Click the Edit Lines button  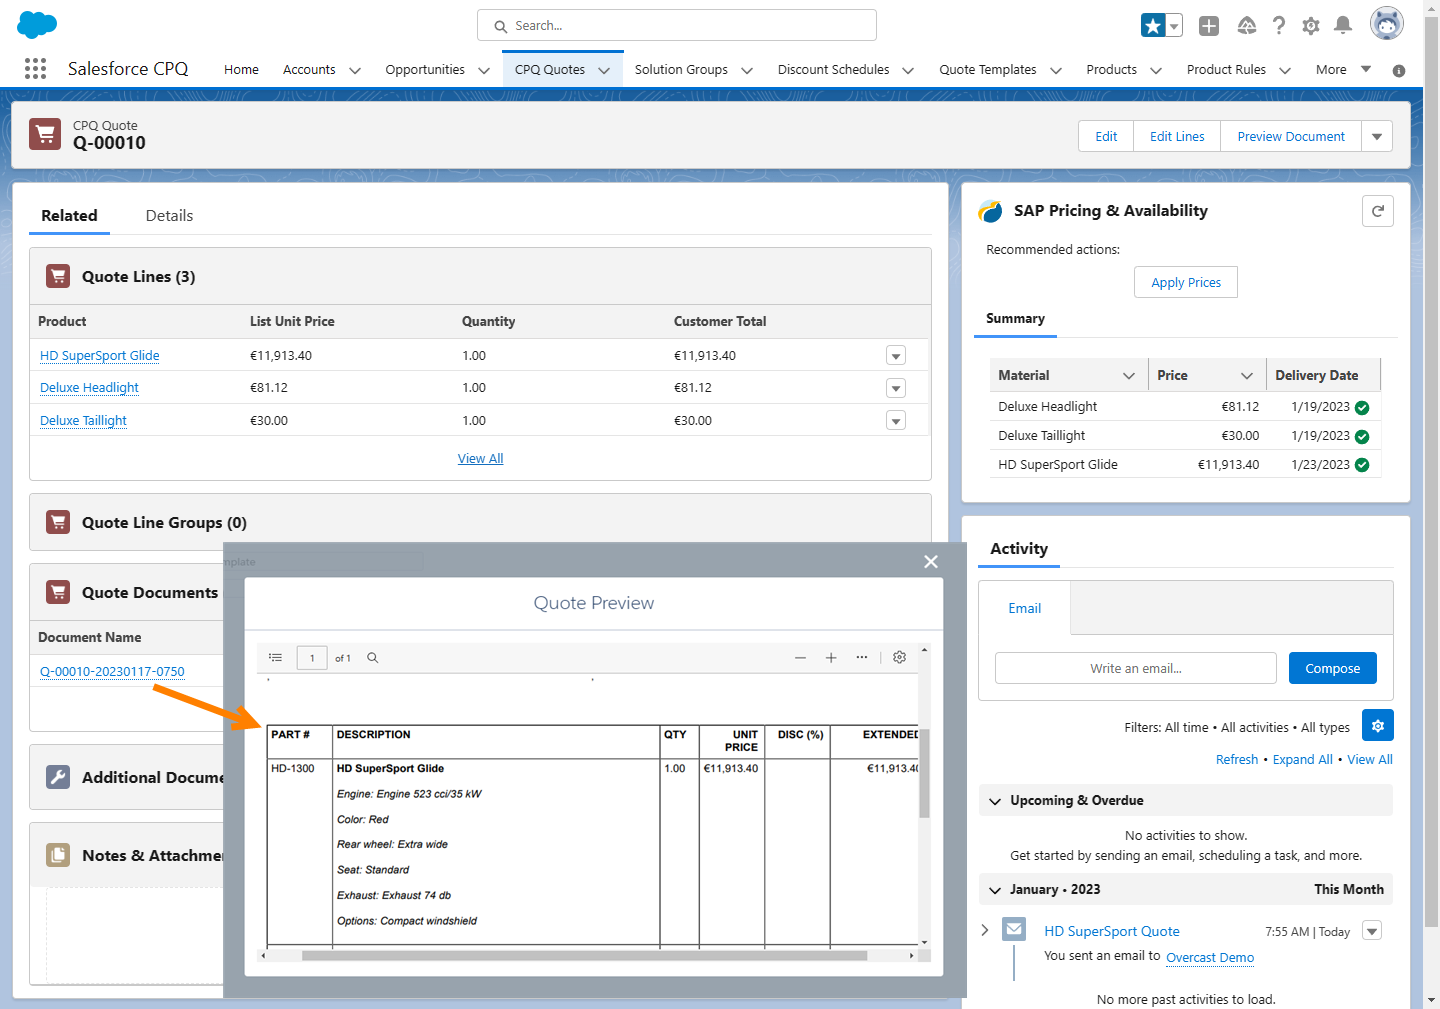1177,136
